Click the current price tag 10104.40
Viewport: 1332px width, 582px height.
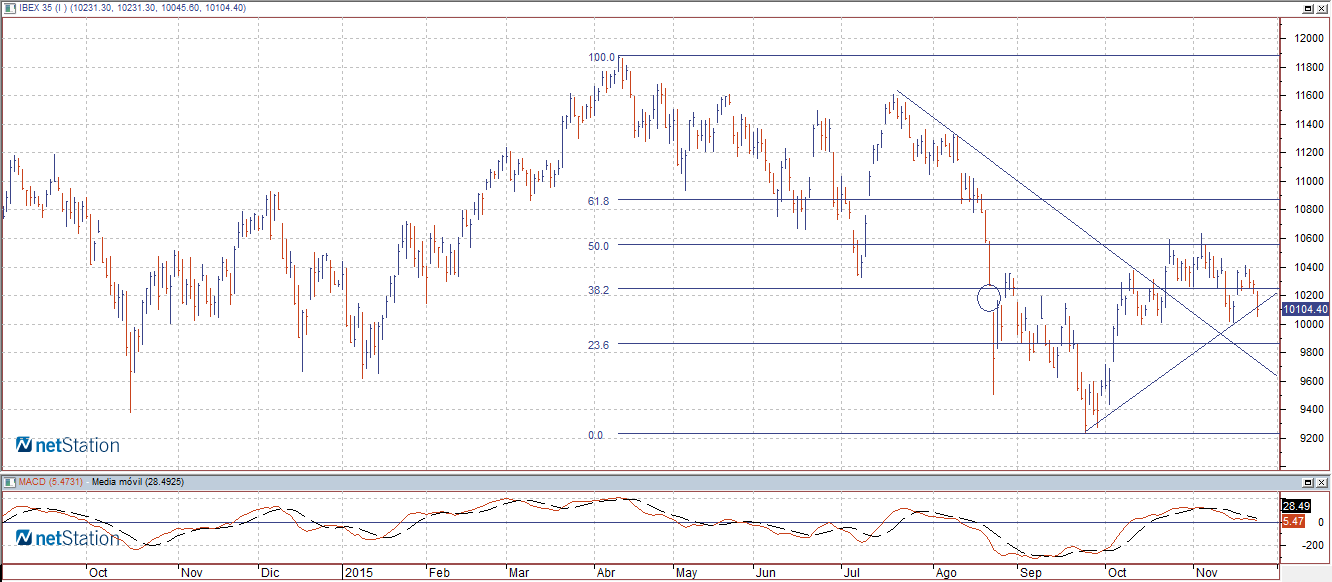coord(1305,310)
